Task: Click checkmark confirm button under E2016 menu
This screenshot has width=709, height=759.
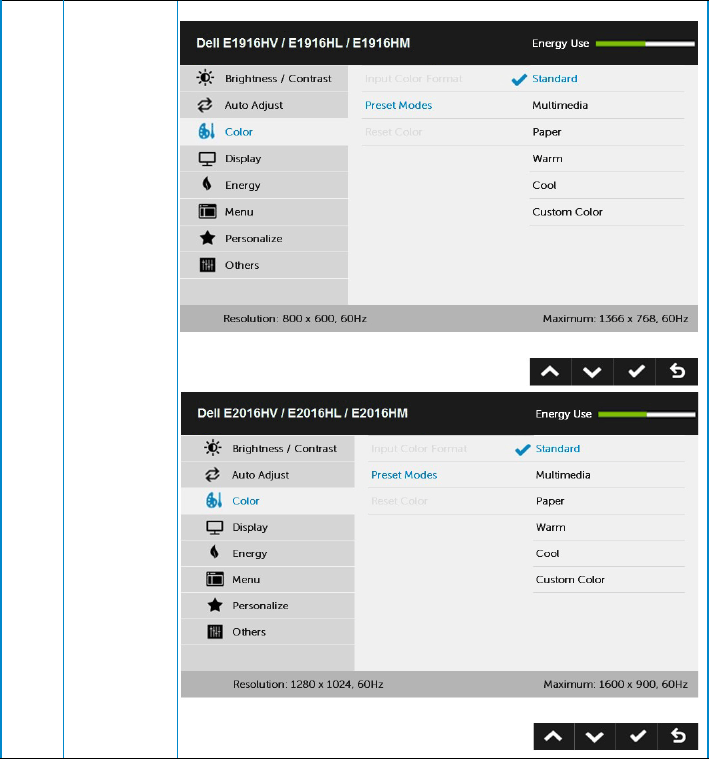Action: pyautogui.click(x=636, y=736)
